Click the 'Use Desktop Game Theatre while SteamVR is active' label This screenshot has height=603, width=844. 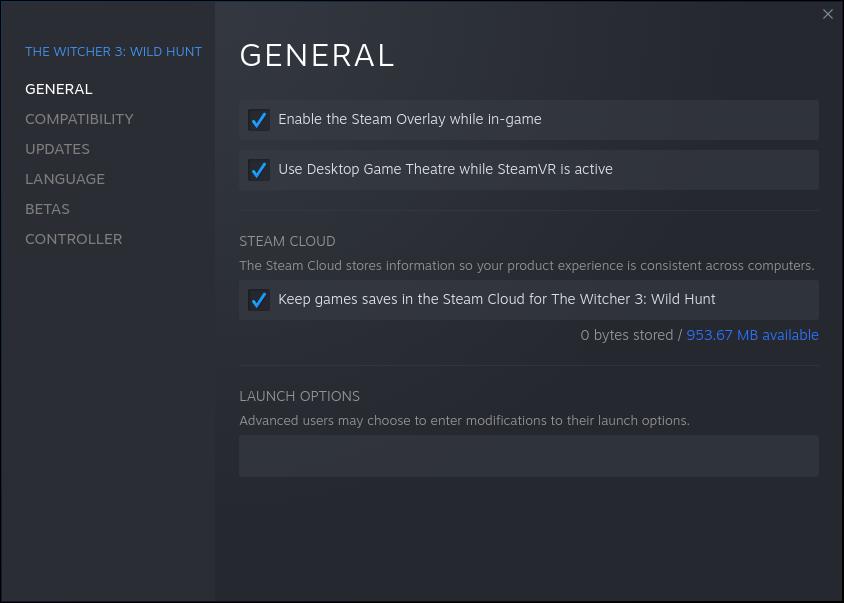[445, 169]
